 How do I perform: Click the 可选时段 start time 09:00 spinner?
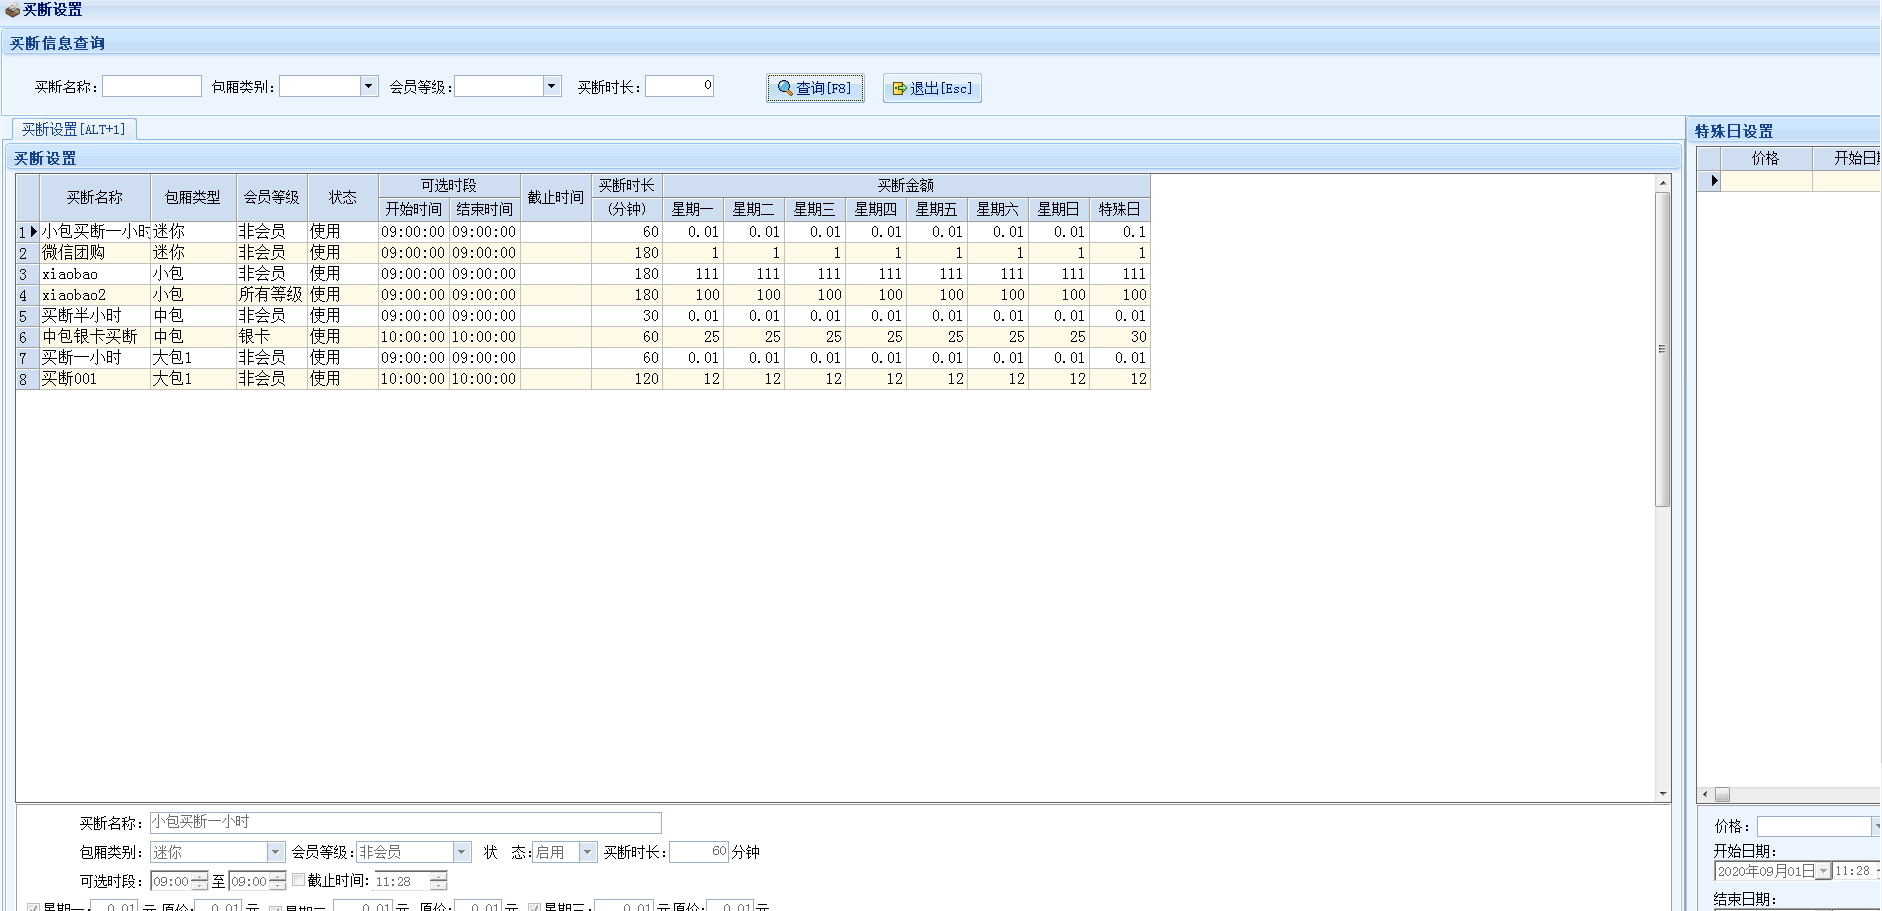(199, 881)
